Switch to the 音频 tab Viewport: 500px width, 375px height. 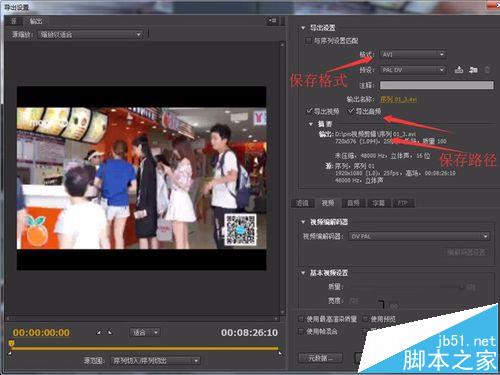353,203
